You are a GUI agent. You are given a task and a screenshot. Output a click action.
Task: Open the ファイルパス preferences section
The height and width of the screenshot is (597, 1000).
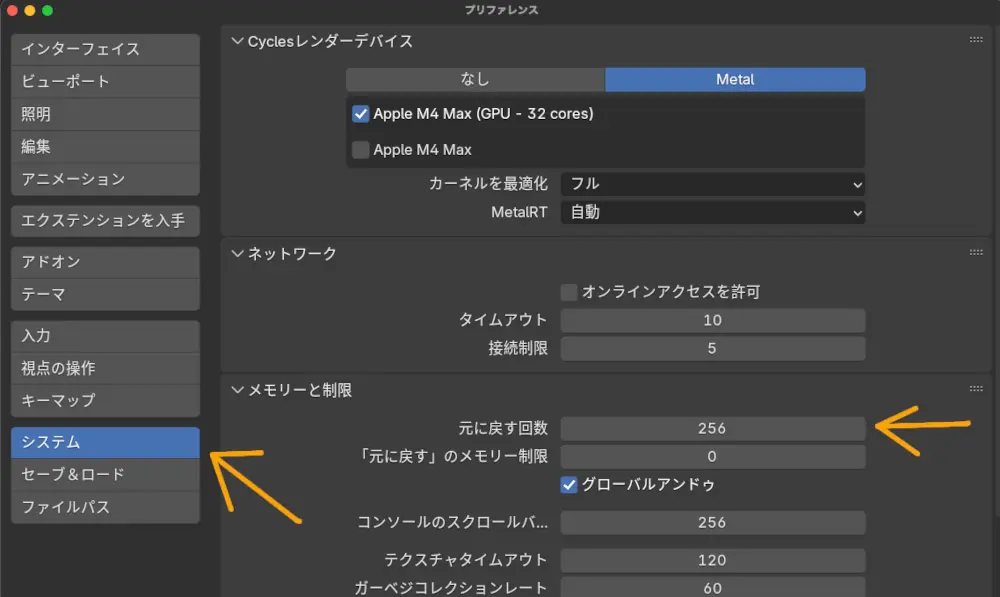[x=105, y=507]
